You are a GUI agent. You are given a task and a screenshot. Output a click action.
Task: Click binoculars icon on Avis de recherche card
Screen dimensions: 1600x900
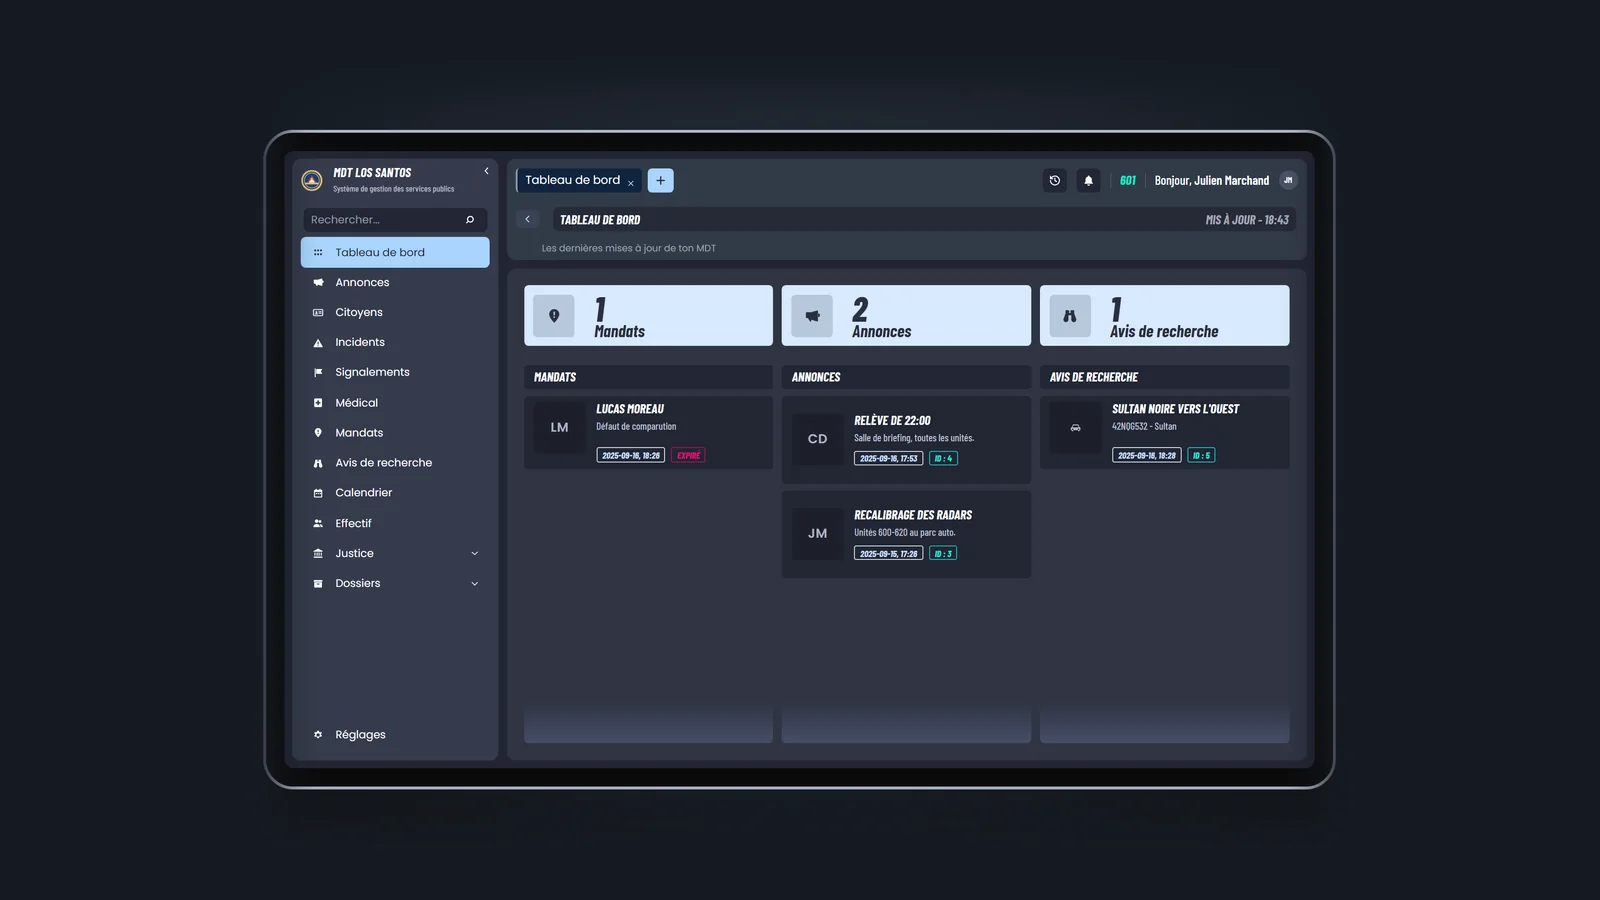(x=1070, y=316)
